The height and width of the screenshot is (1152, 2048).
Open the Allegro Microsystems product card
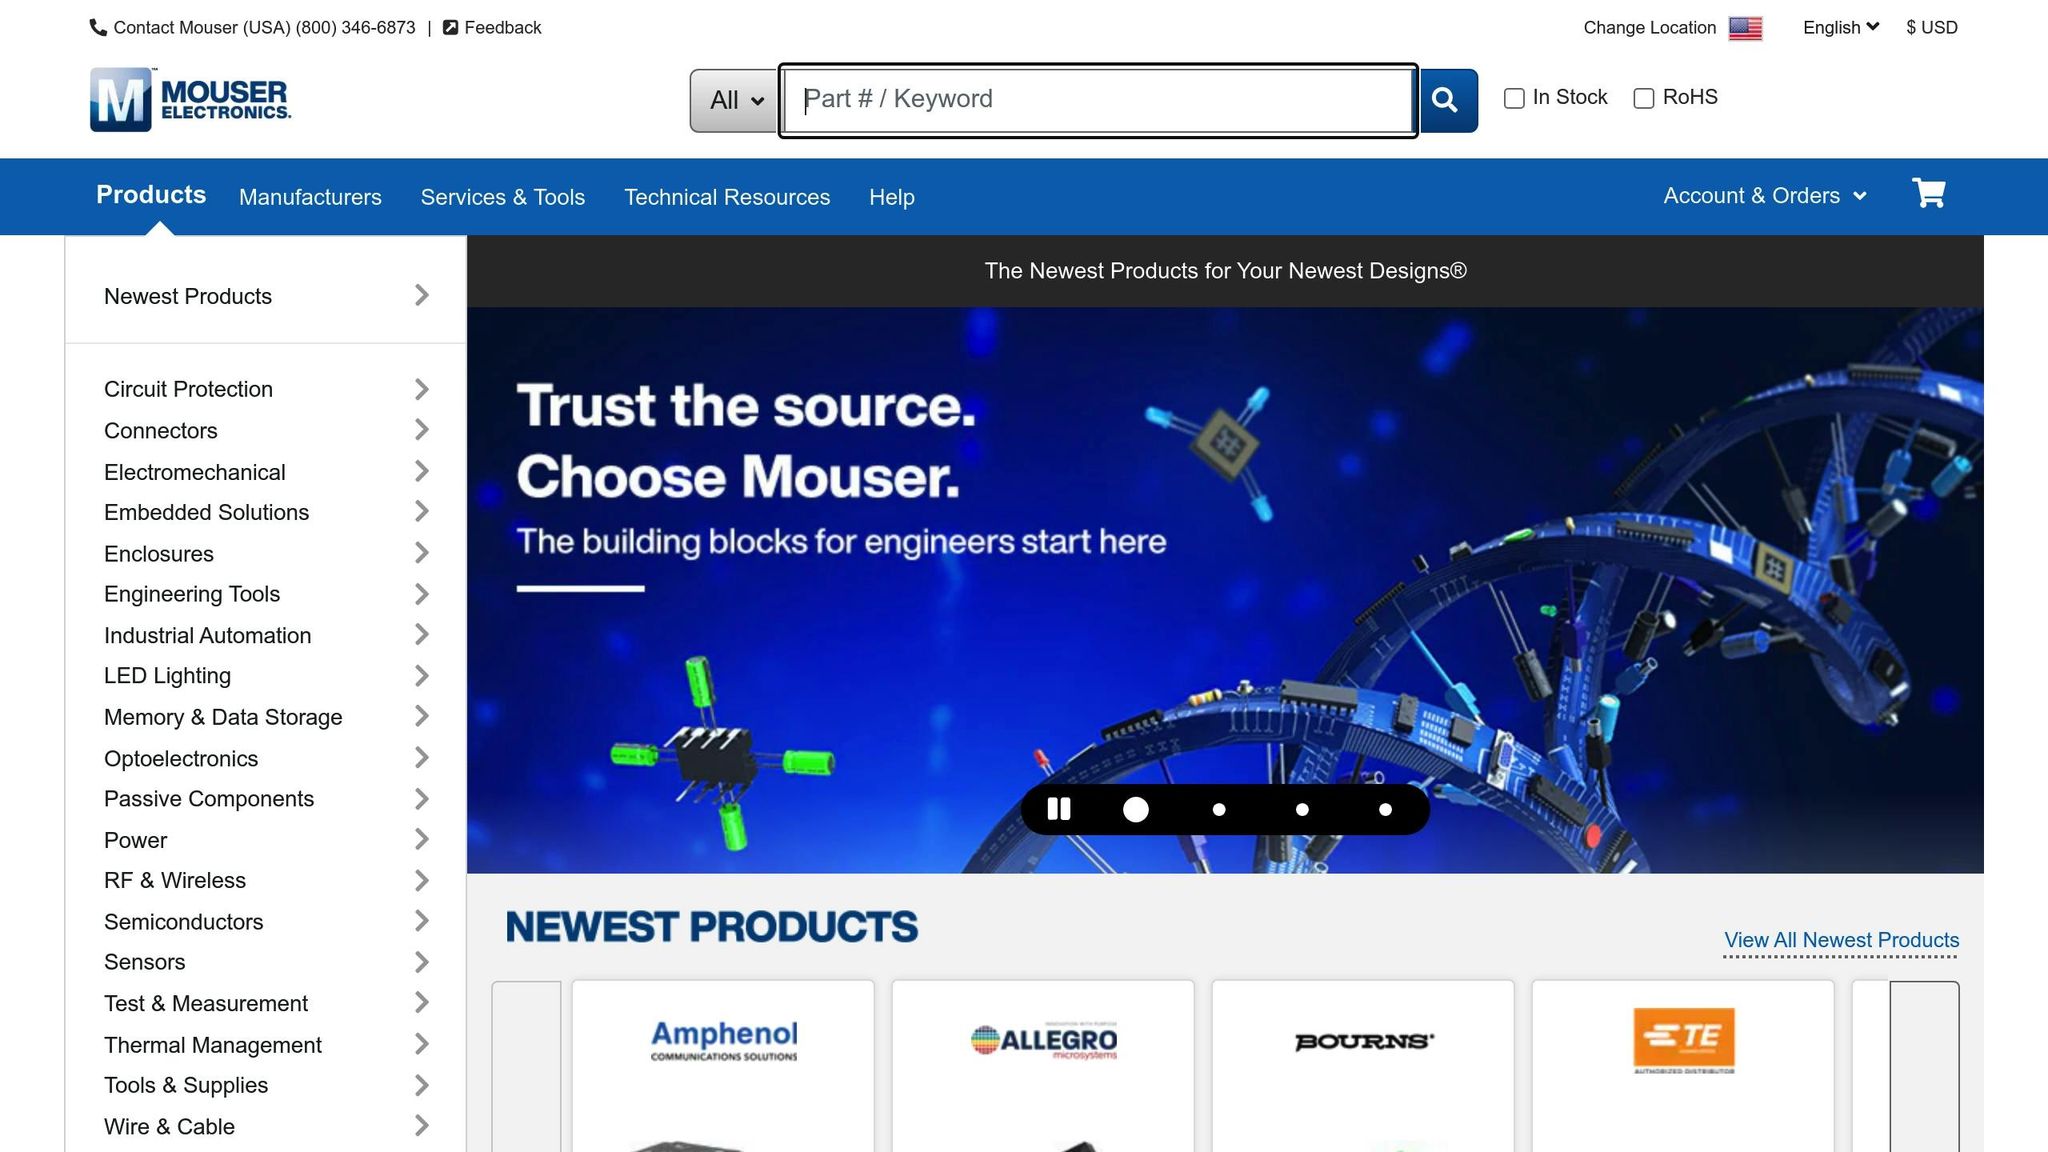click(x=1043, y=1066)
